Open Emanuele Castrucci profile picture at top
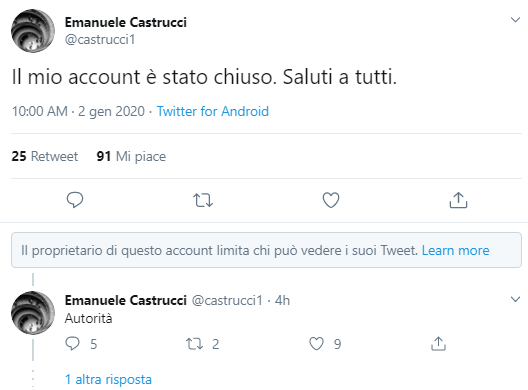 click(33, 31)
